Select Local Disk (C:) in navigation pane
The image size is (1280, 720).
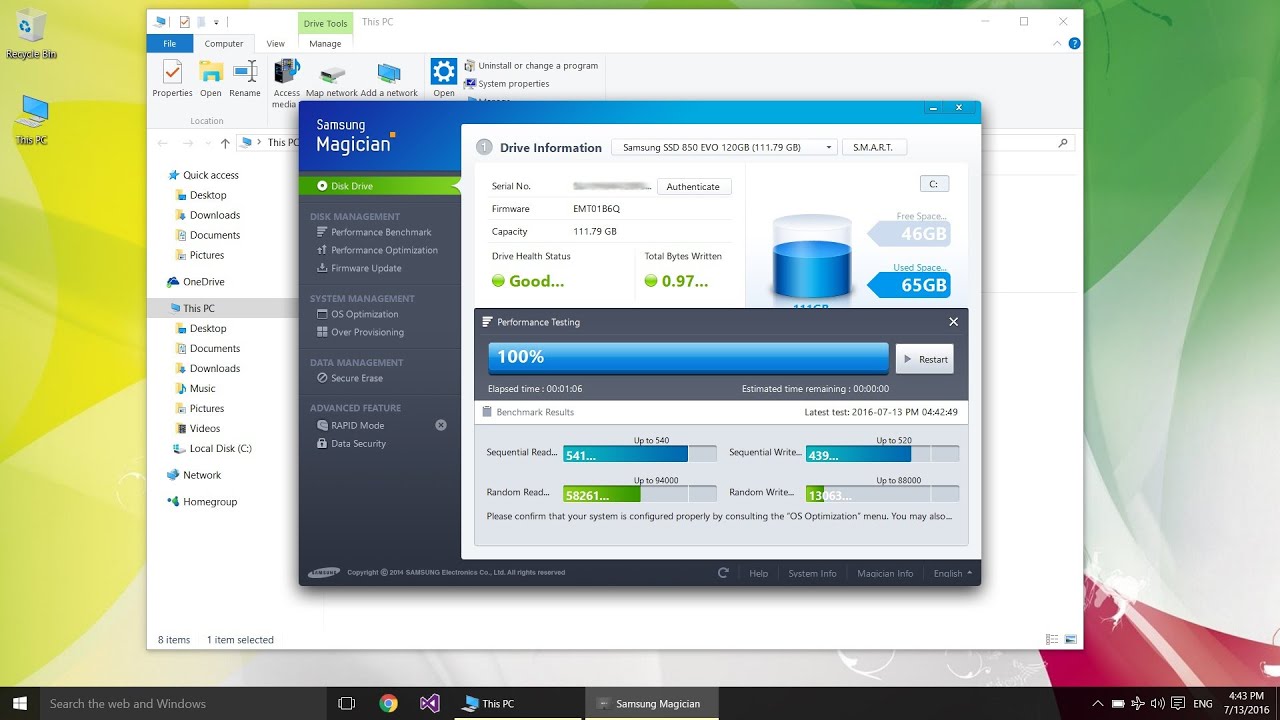point(212,448)
